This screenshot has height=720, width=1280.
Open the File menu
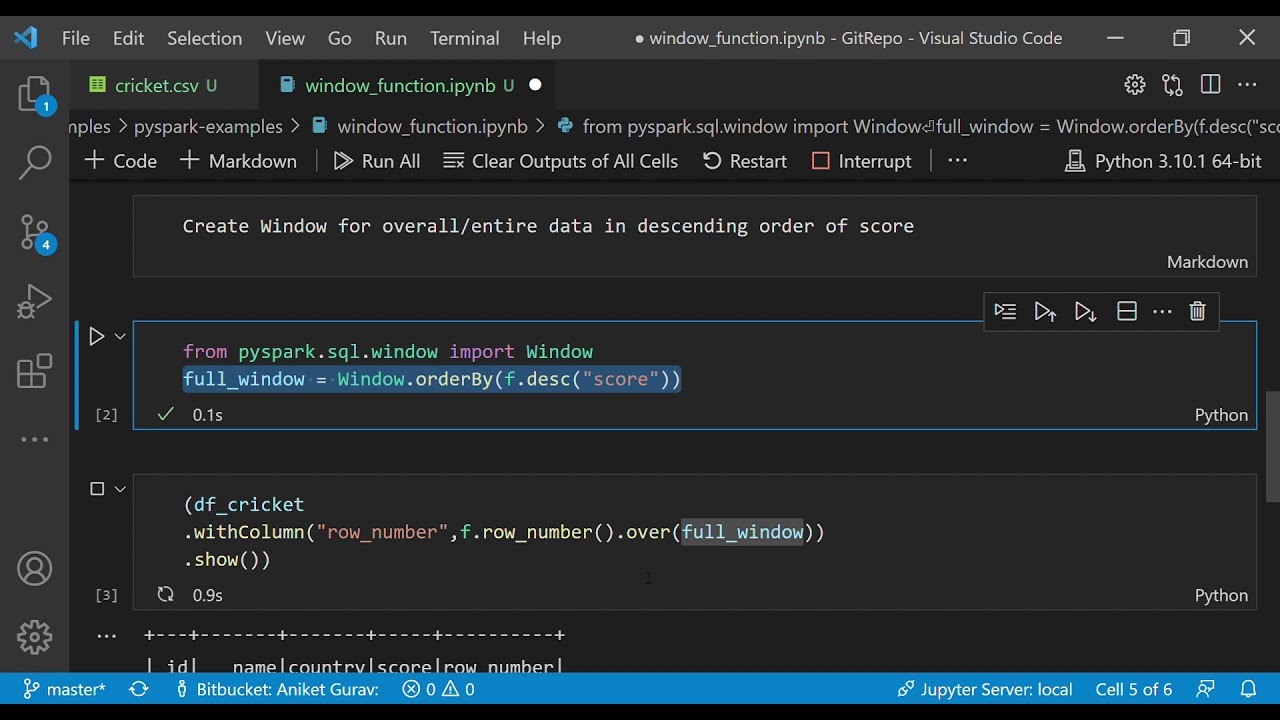click(x=76, y=38)
